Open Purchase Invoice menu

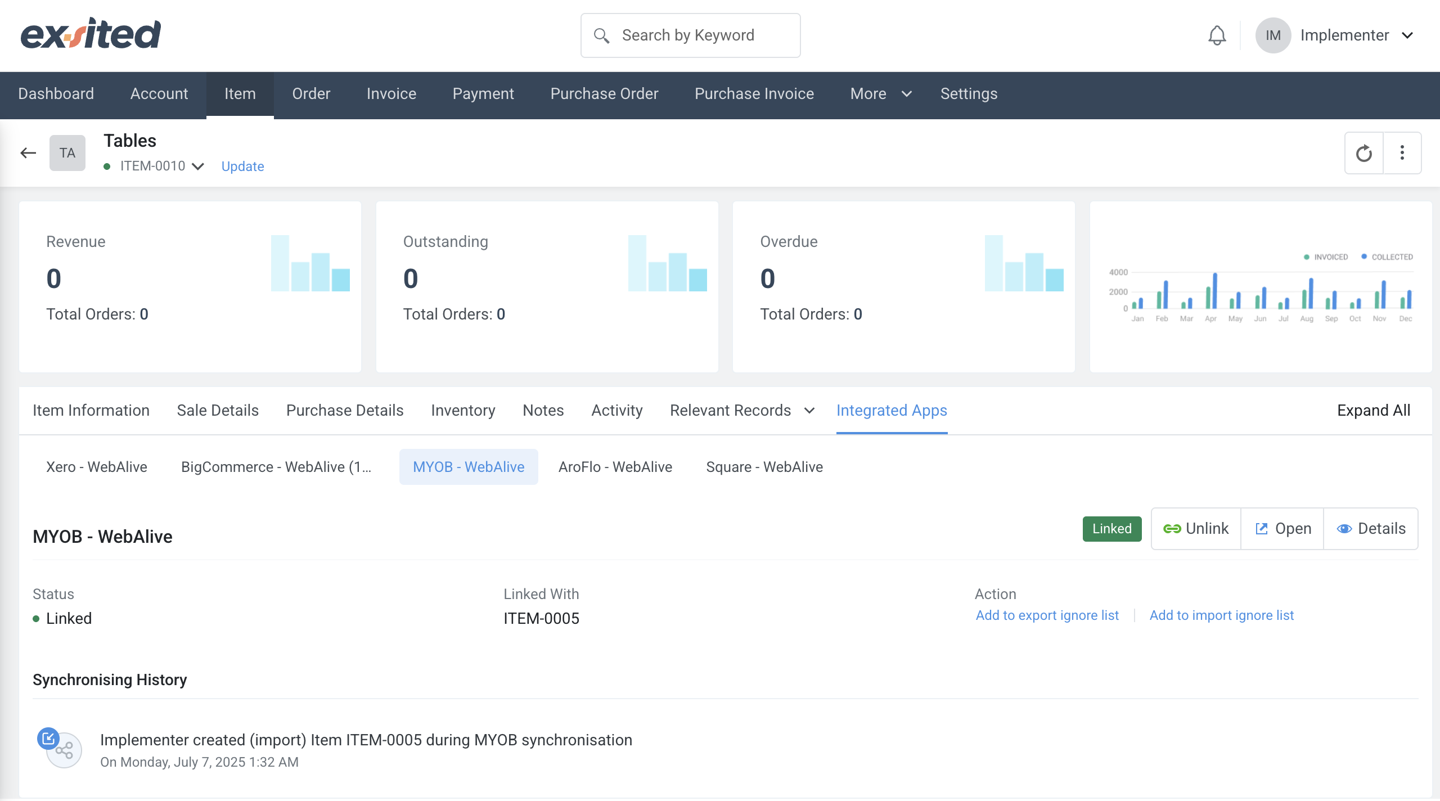tap(754, 94)
